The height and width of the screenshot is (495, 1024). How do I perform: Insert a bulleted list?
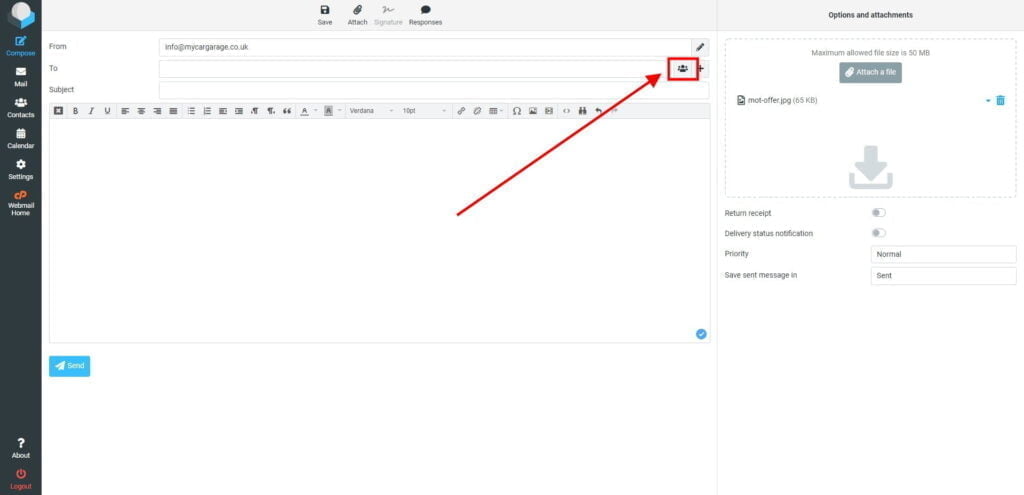[x=191, y=111]
